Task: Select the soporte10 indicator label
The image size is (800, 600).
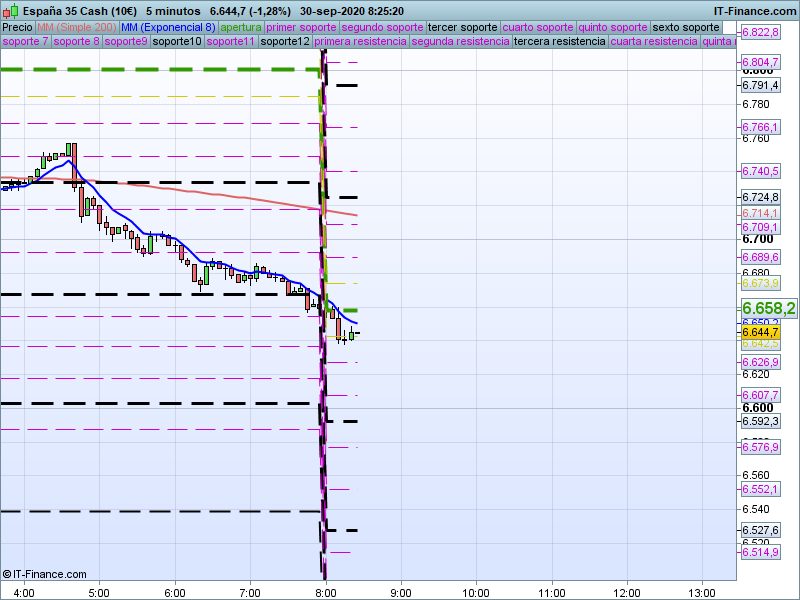Action: pos(176,42)
